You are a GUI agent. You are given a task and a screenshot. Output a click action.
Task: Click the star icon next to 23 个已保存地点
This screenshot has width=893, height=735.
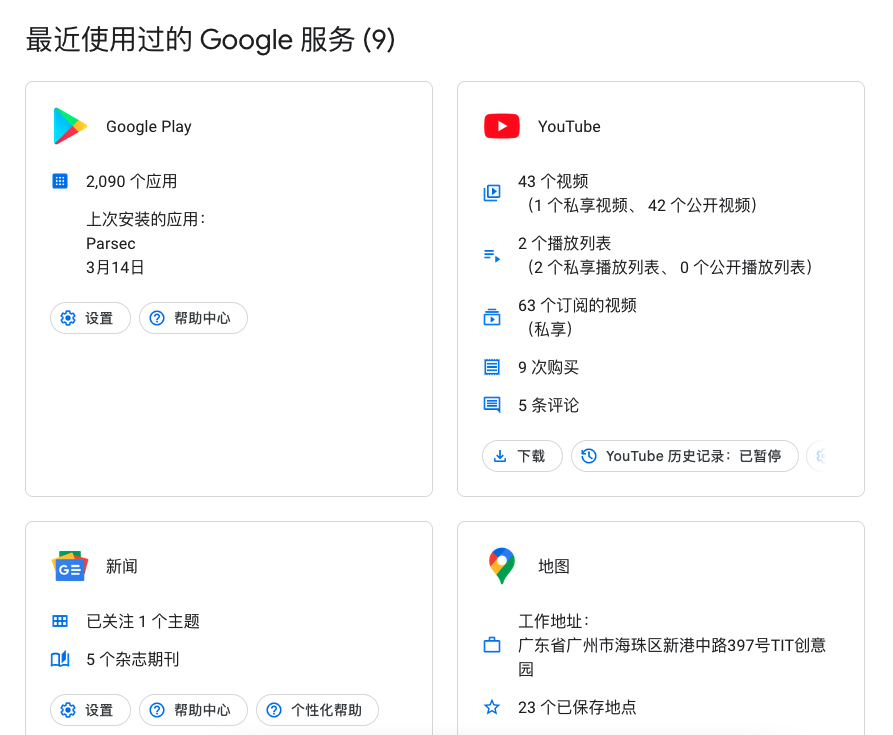tap(491, 707)
